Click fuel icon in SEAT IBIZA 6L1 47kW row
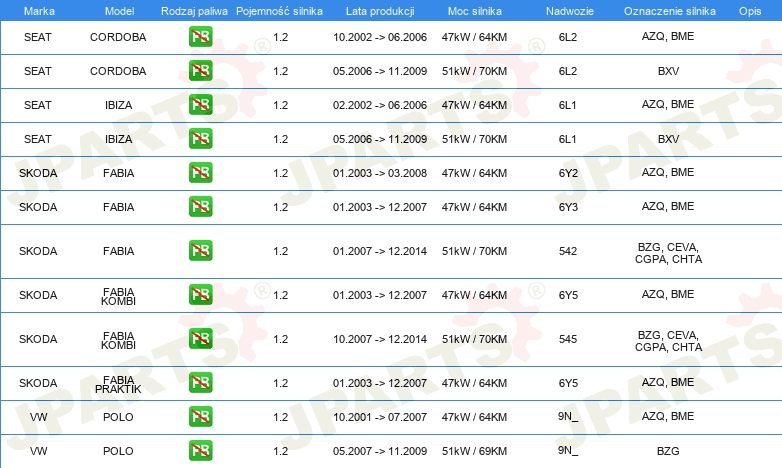Screen dimensions: 782x468 [x=200, y=105]
